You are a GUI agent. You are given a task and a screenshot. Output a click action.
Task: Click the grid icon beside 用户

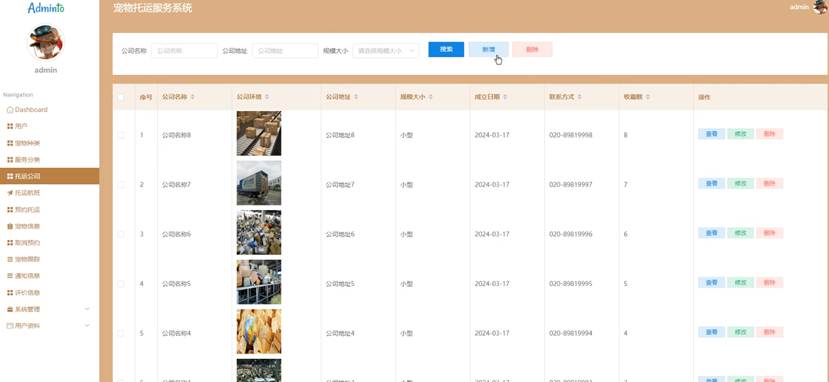point(10,126)
